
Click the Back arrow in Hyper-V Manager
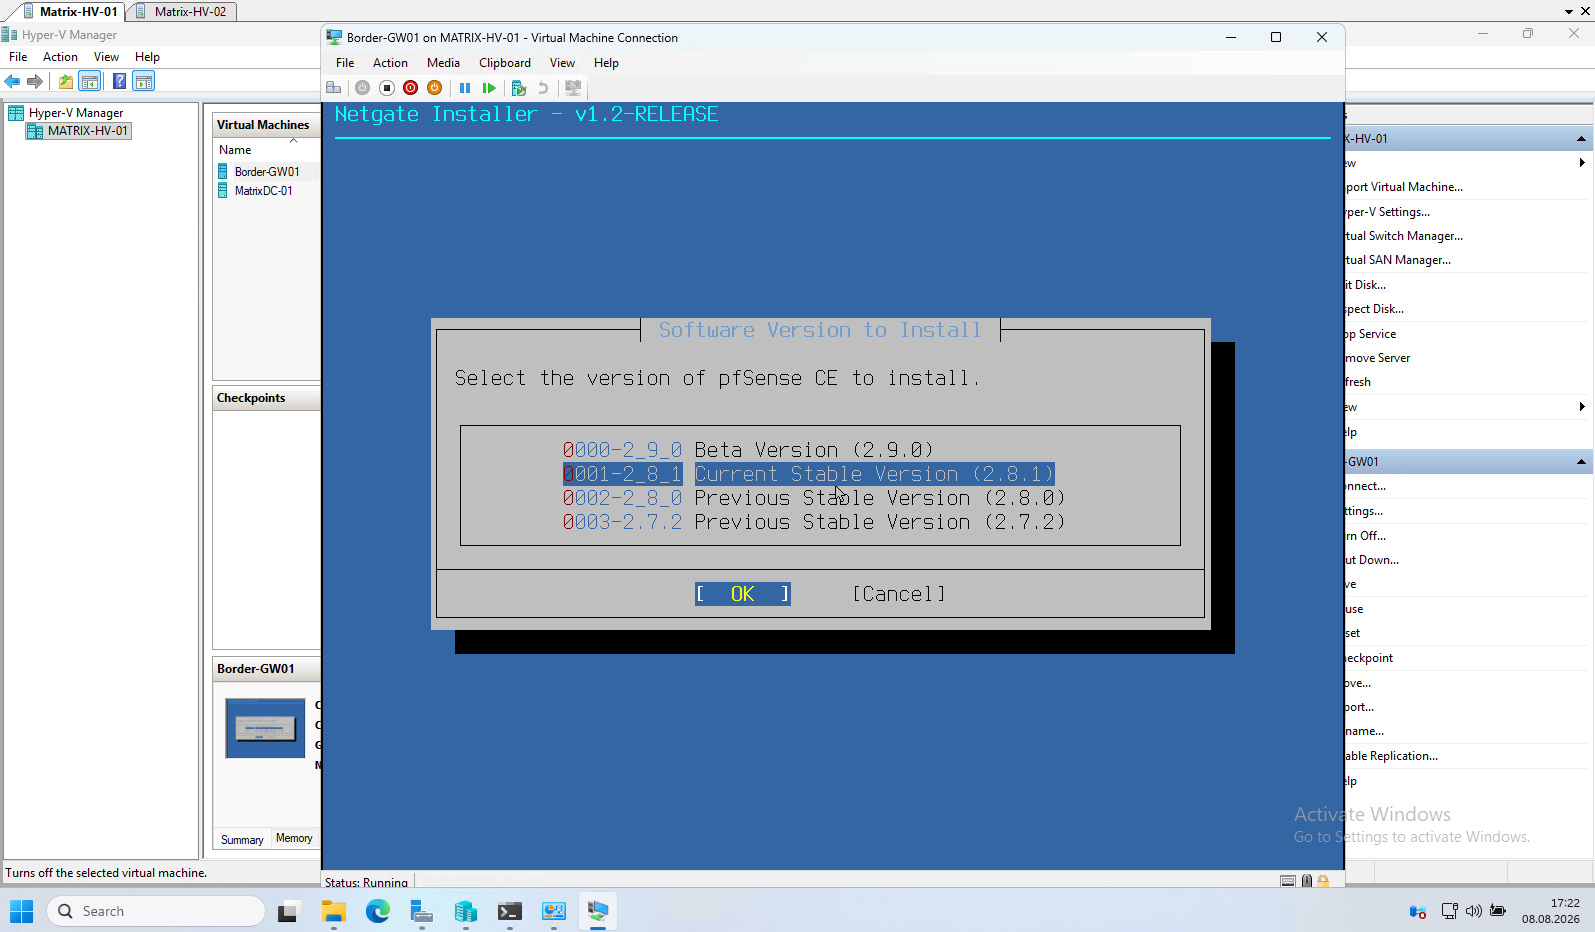click(x=13, y=82)
